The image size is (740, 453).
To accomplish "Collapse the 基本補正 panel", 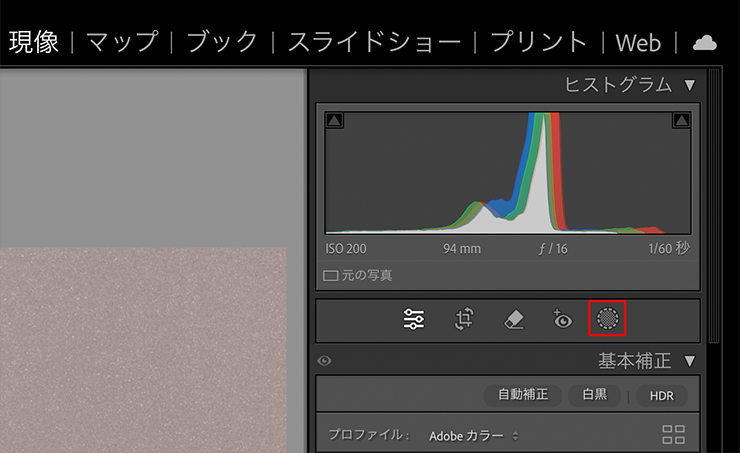I will point(689,360).
